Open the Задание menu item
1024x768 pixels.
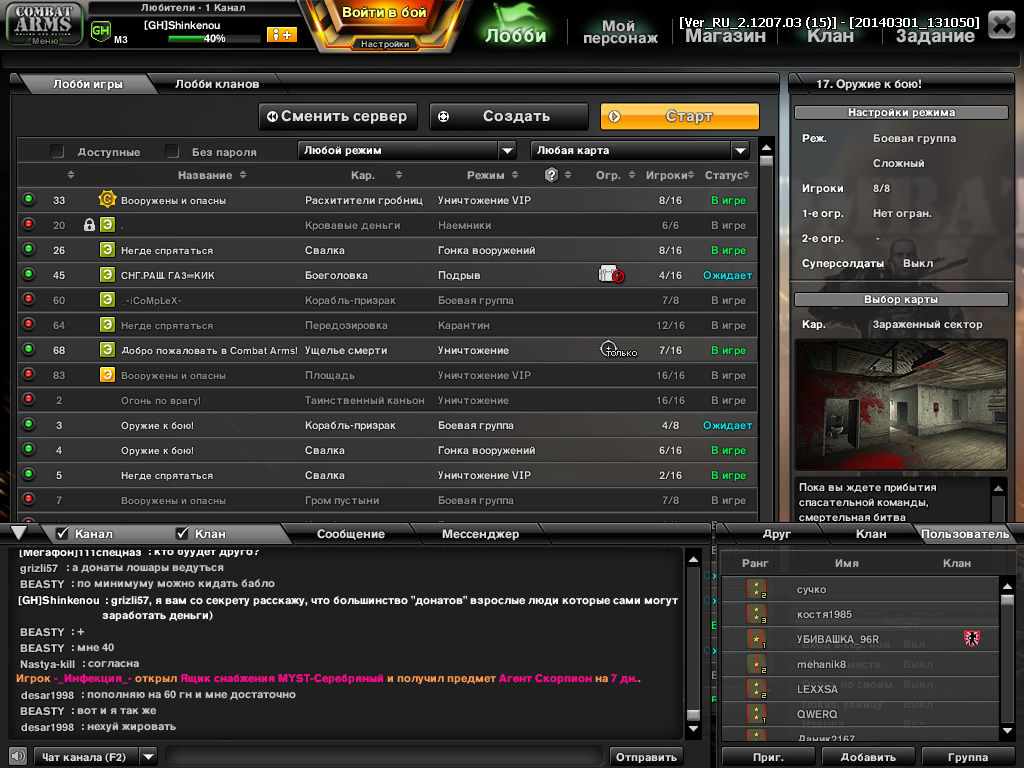click(935, 35)
